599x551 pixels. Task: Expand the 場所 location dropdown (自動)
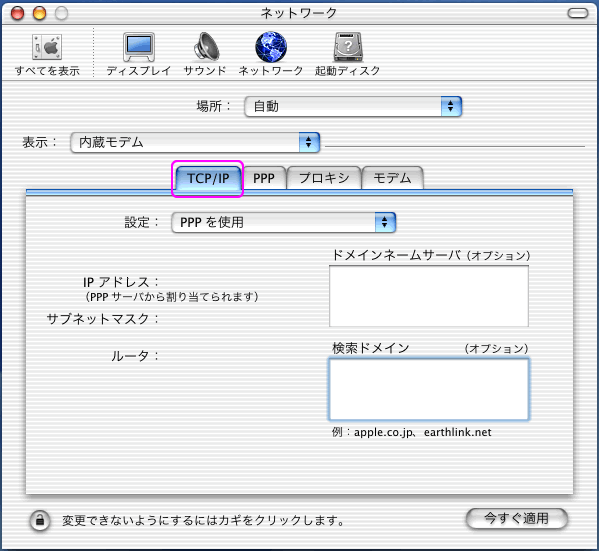353,106
